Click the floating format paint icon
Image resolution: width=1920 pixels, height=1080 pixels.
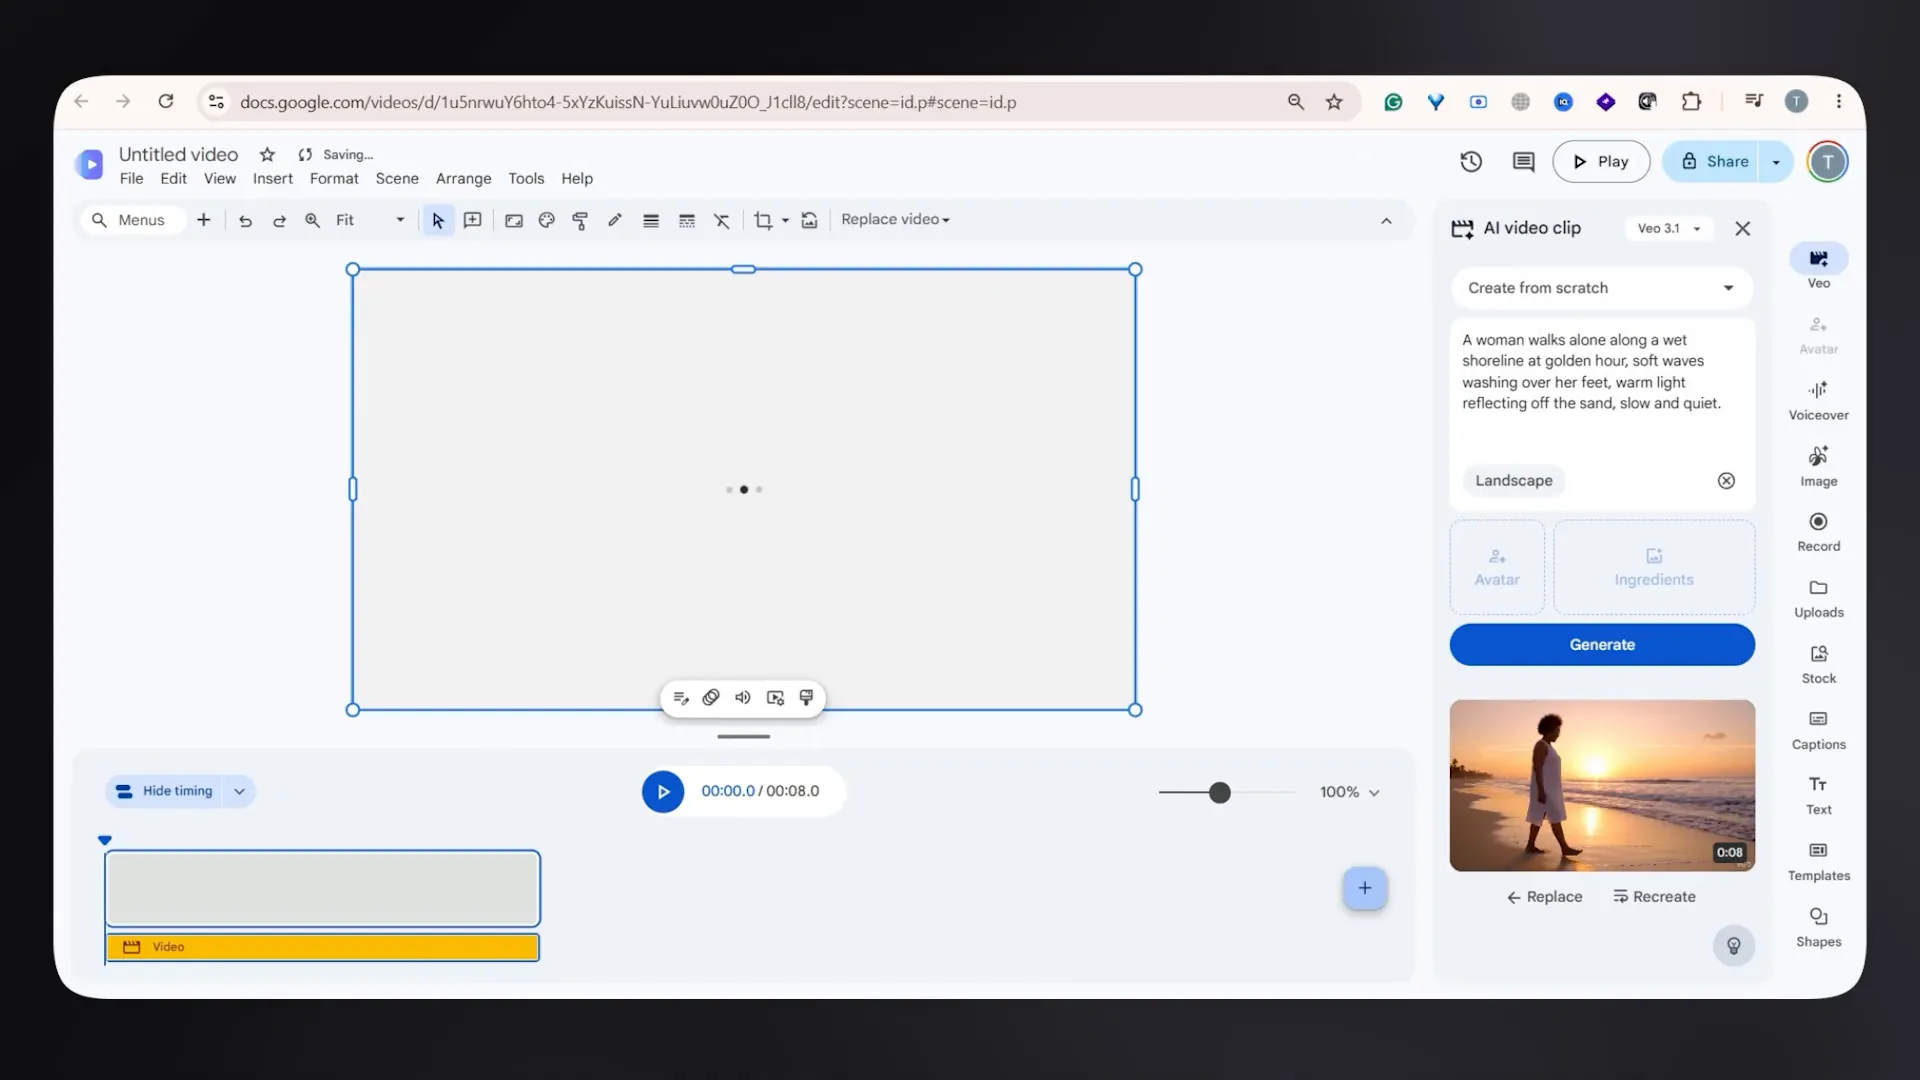click(806, 698)
